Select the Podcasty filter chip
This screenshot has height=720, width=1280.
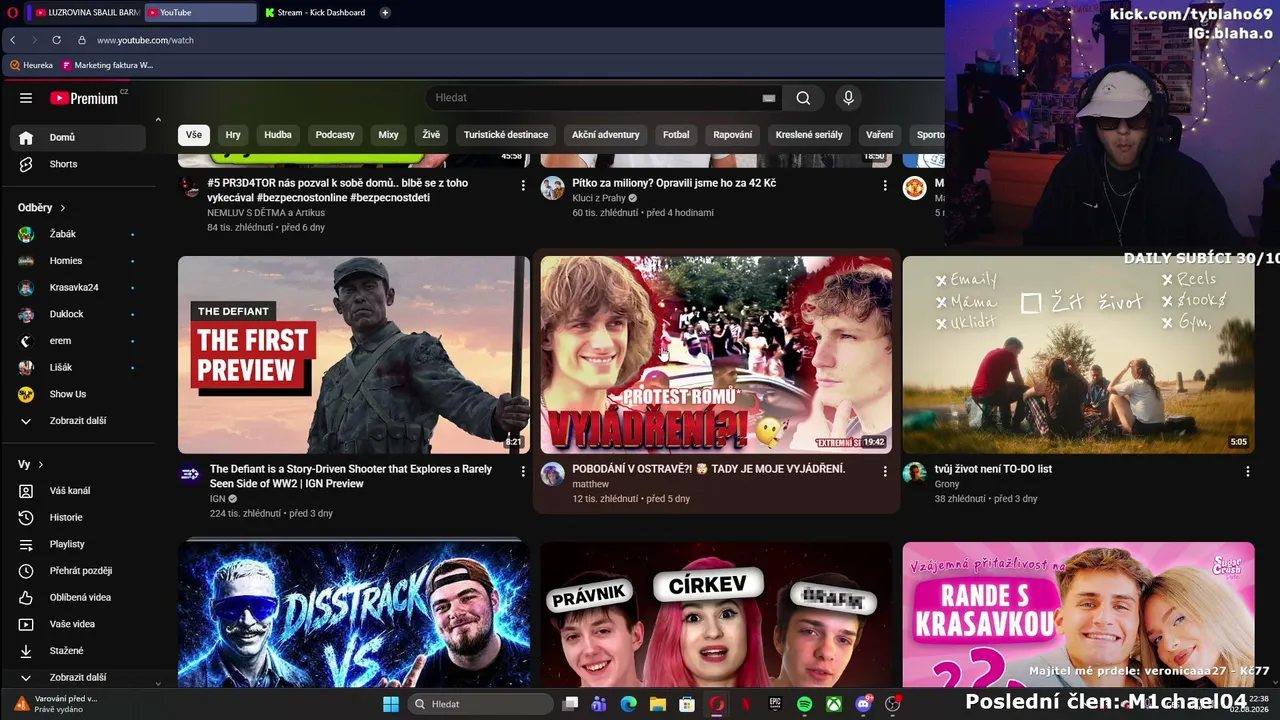coord(335,135)
